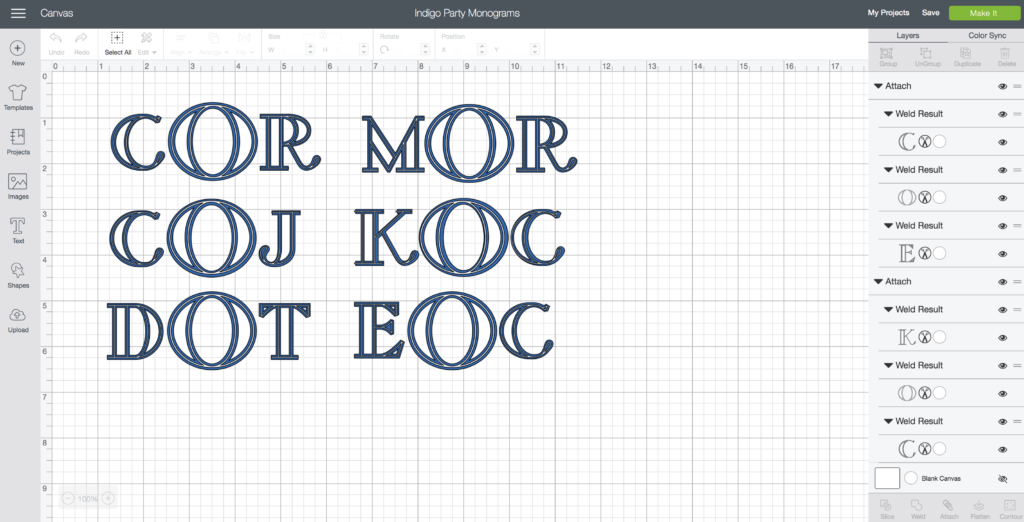Zoom in with the plus icon
Screen dimensions: 1024x522
(x=108, y=498)
